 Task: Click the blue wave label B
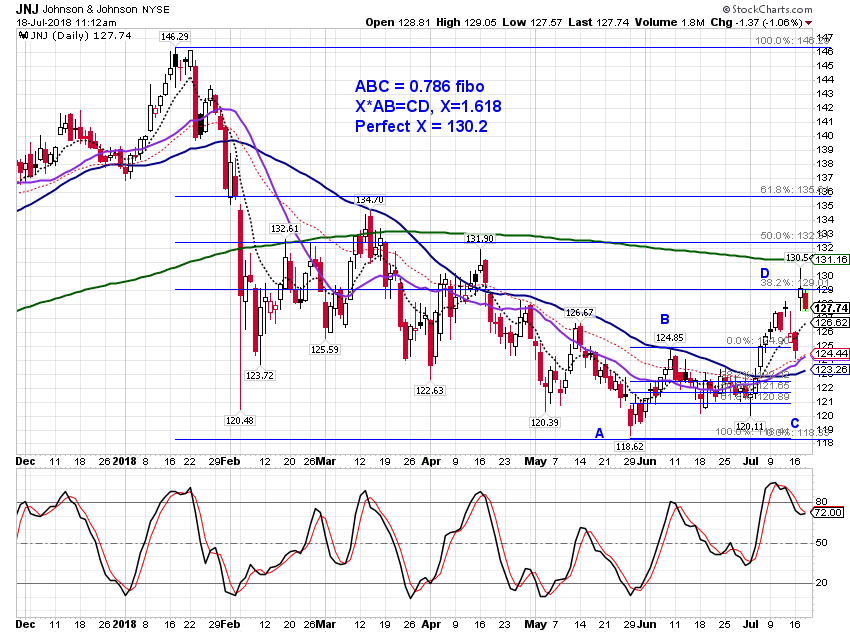665,319
